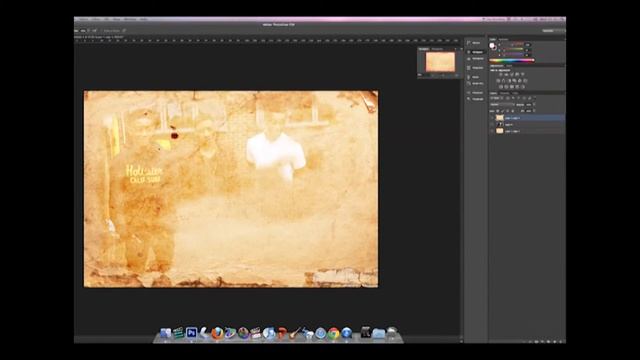Screen dimensions: 640x360
Task: Switch to the Swatches tab
Action: [x=503, y=39]
